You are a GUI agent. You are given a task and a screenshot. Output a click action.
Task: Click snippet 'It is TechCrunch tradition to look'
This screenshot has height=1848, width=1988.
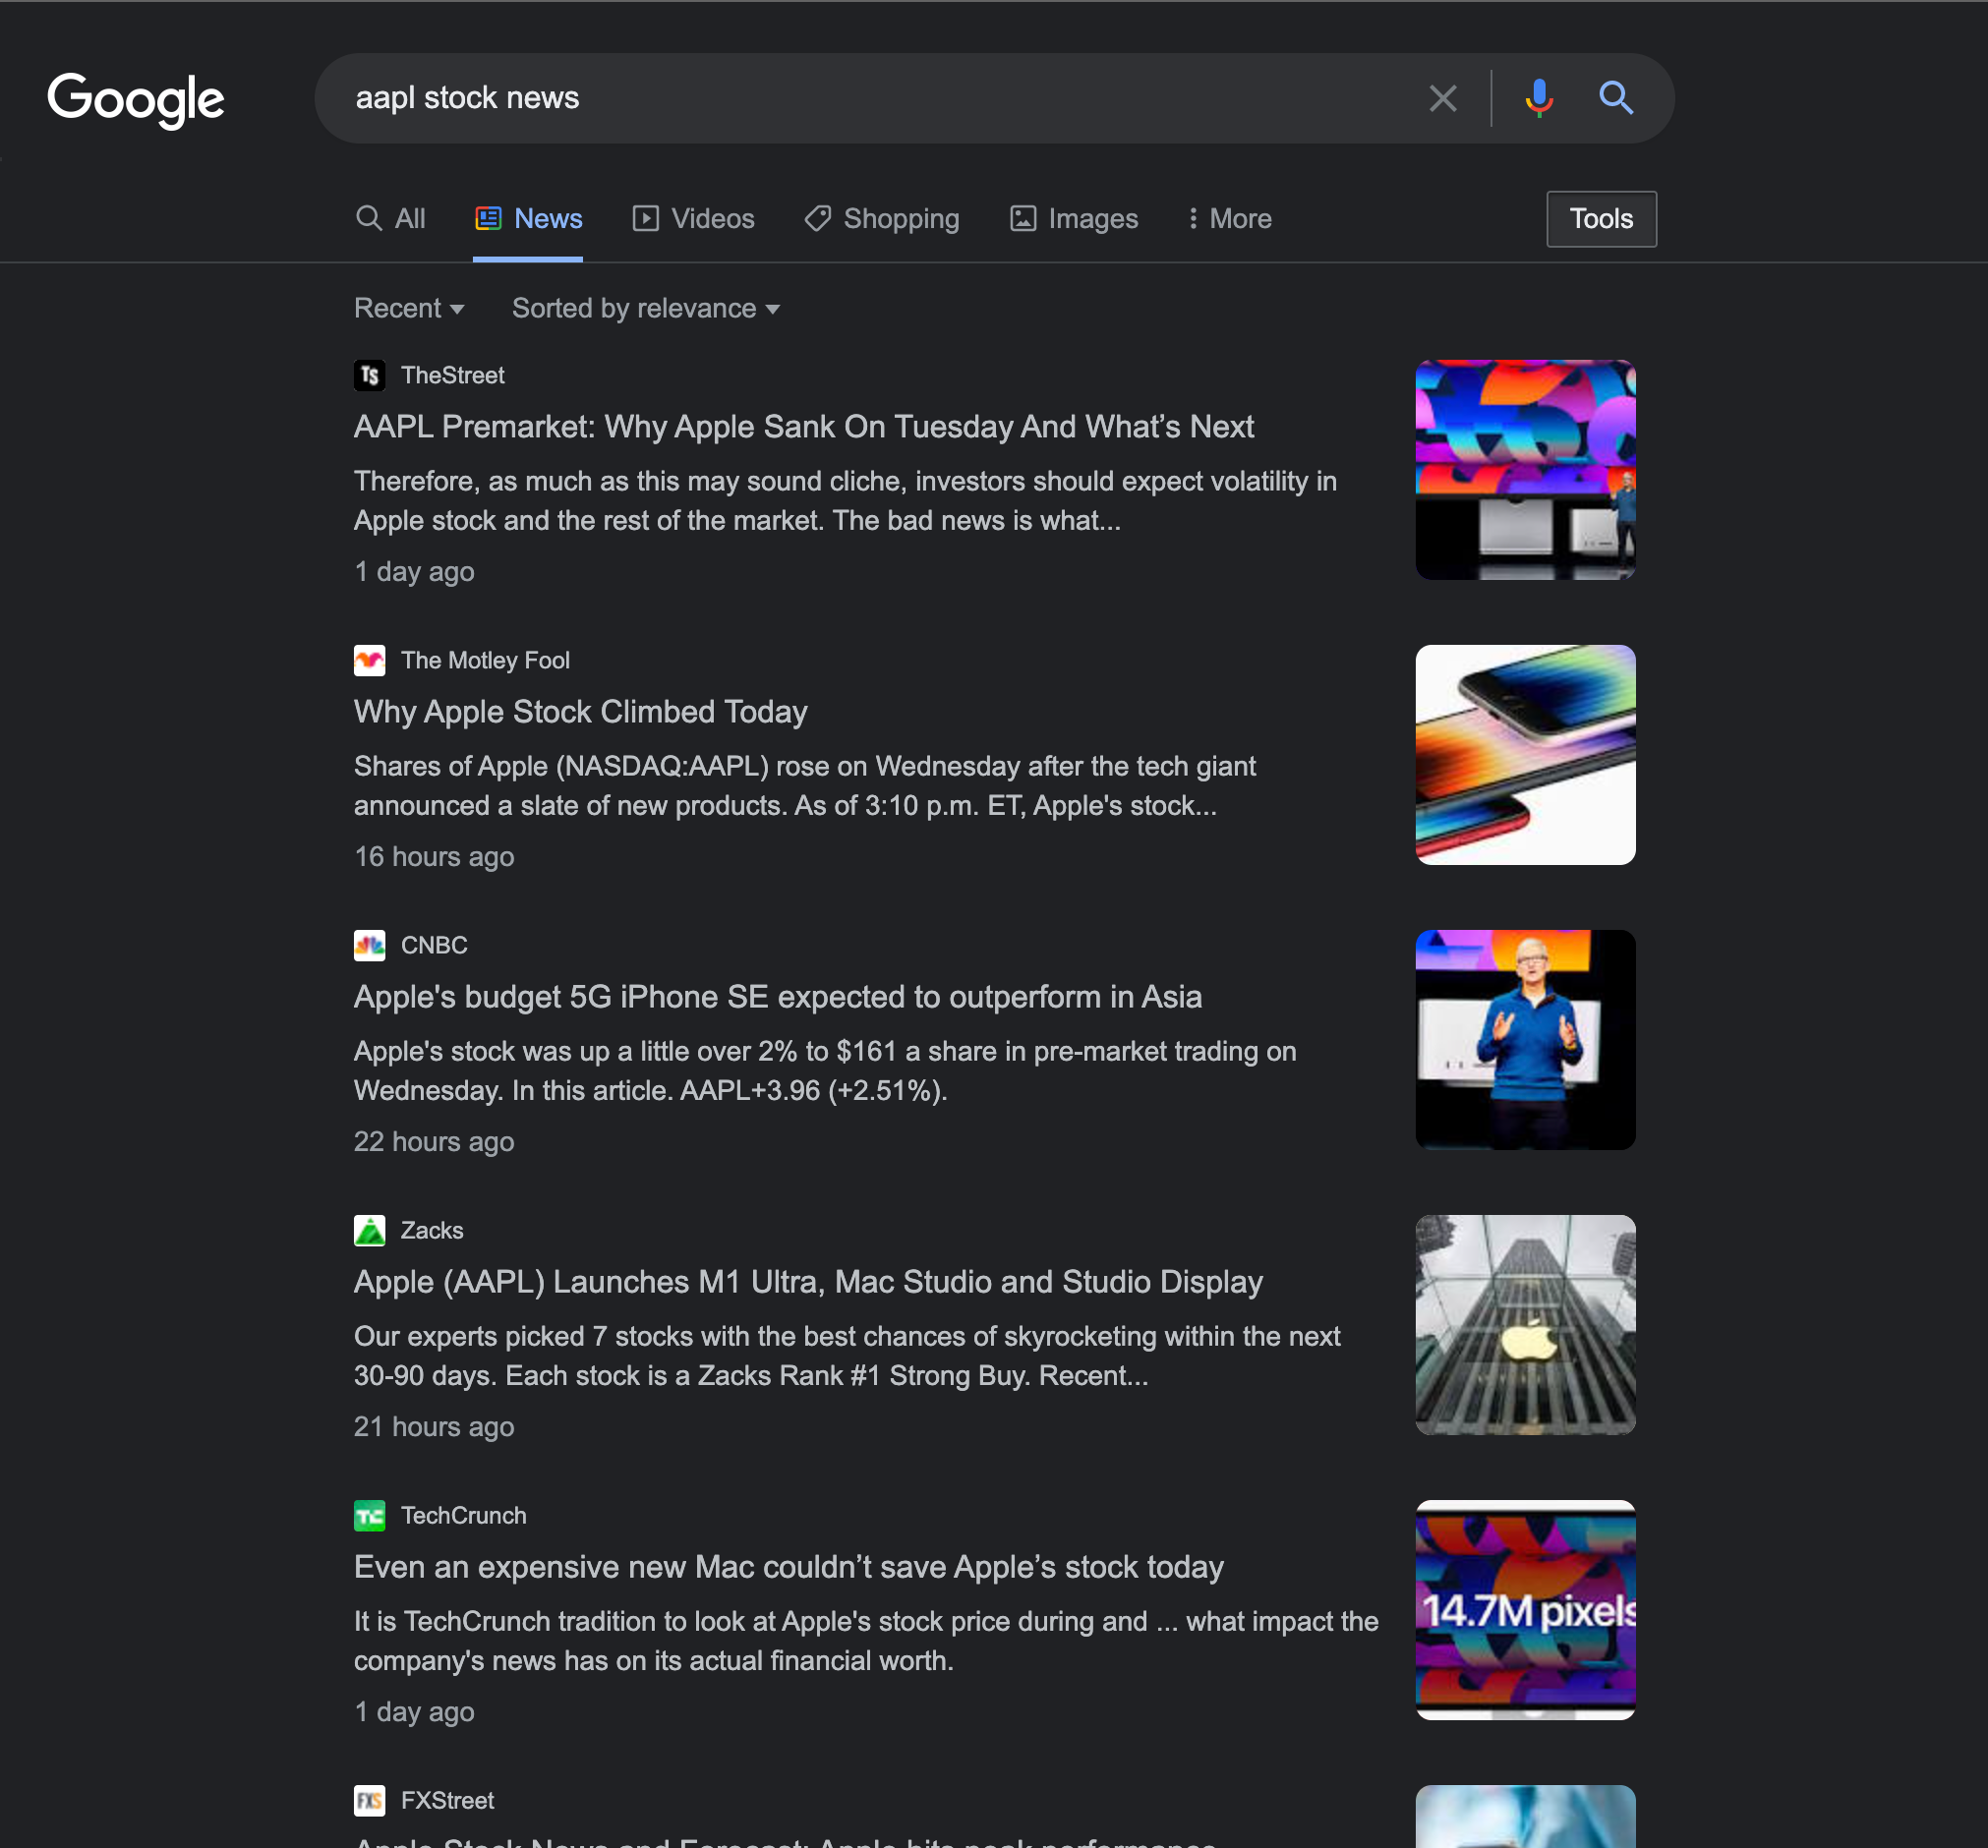866,1641
